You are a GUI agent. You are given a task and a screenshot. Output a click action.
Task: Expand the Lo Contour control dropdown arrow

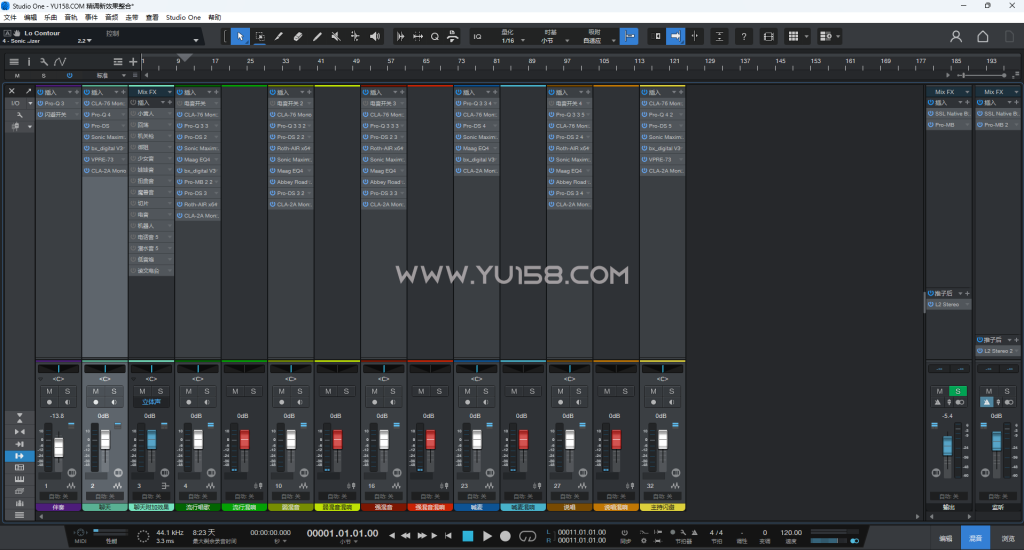point(195,40)
